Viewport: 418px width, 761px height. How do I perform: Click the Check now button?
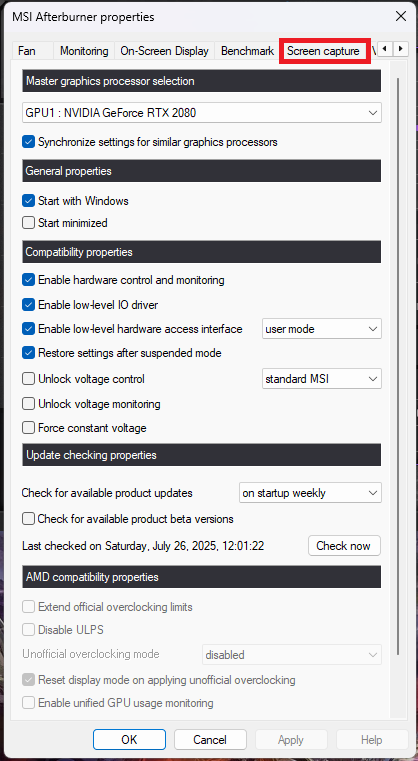click(x=344, y=546)
